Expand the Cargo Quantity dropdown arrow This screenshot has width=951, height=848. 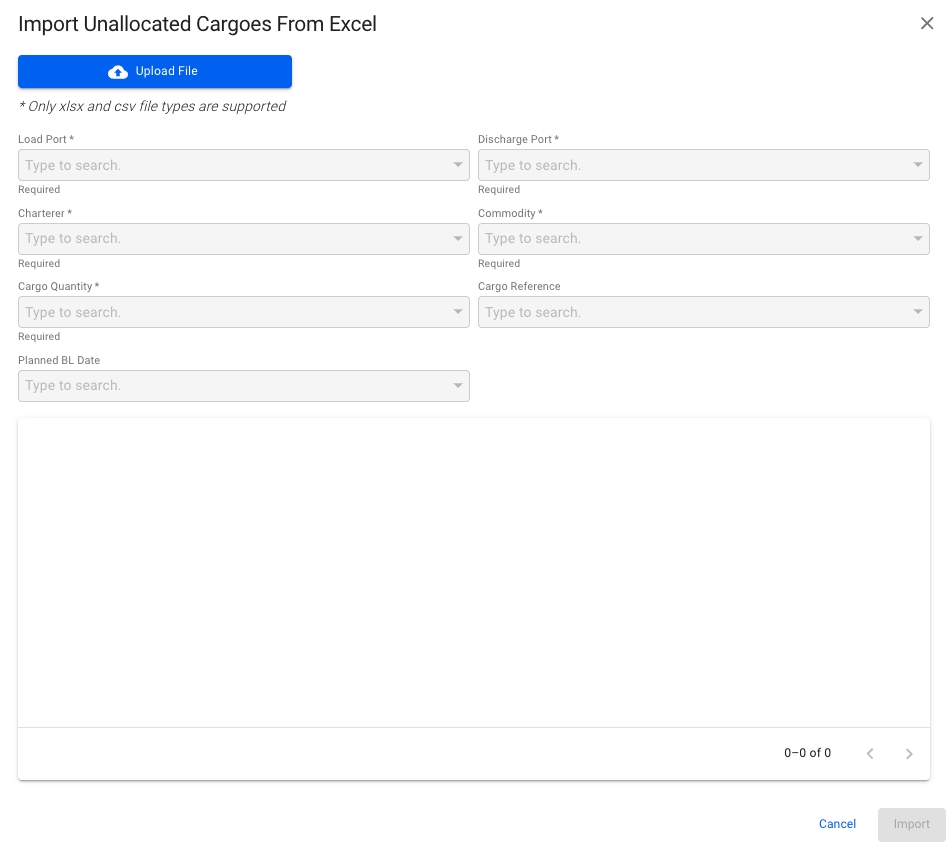[x=458, y=312]
